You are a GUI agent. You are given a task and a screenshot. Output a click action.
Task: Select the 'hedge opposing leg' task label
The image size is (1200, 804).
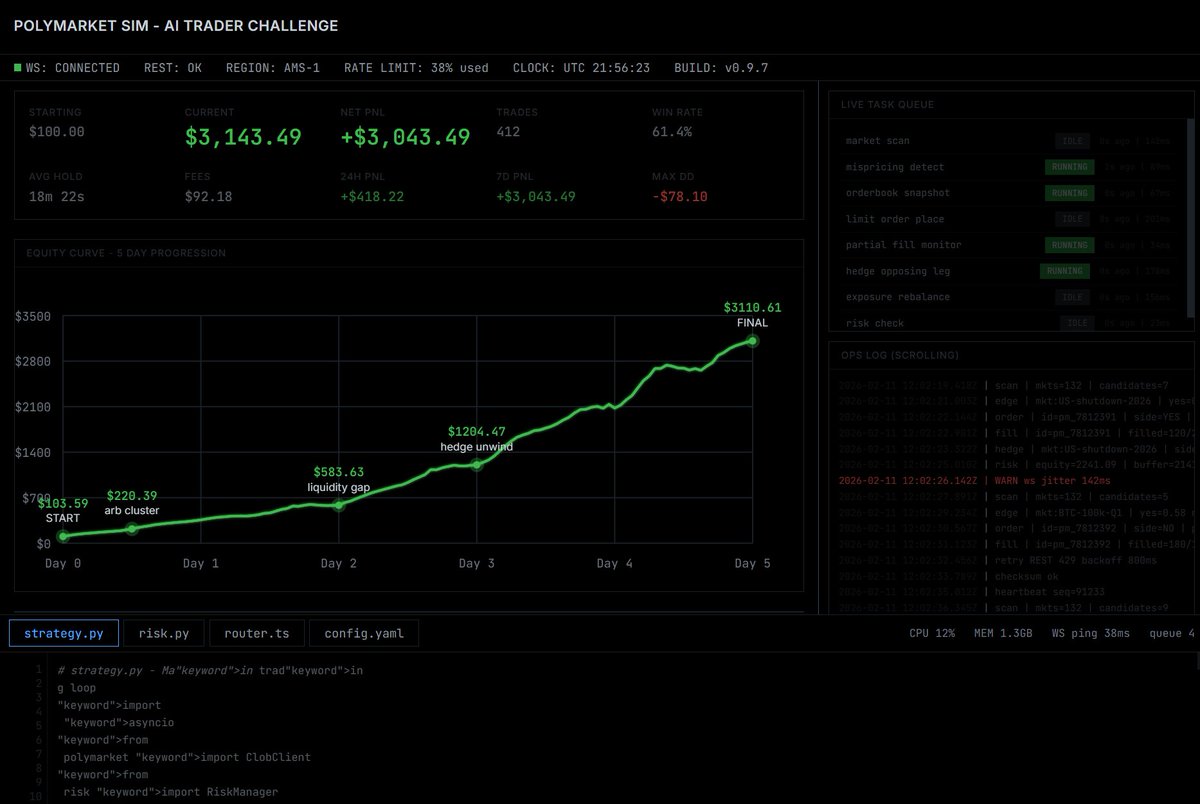click(x=898, y=271)
